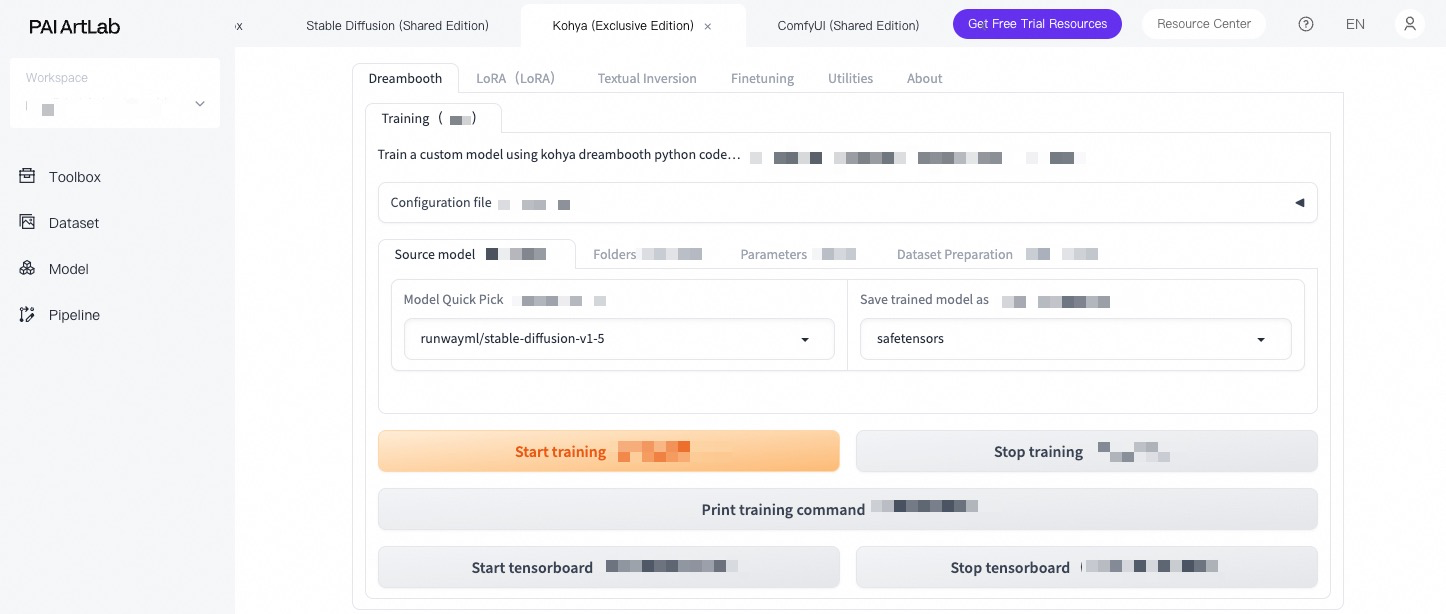Open the Save trained model as dropdown
Screen dimensions: 1446x614
point(1076,339)
